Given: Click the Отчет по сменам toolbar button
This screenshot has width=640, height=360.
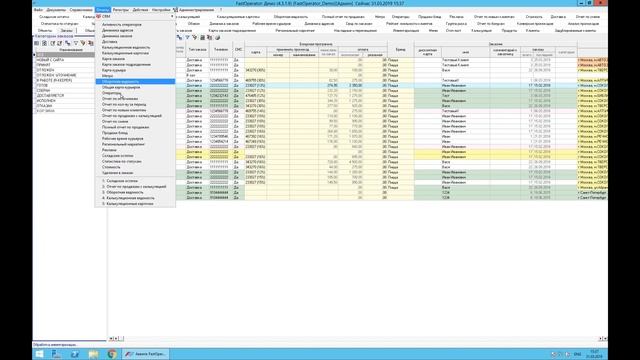Looking at the screenshot, I should point(588,17).
